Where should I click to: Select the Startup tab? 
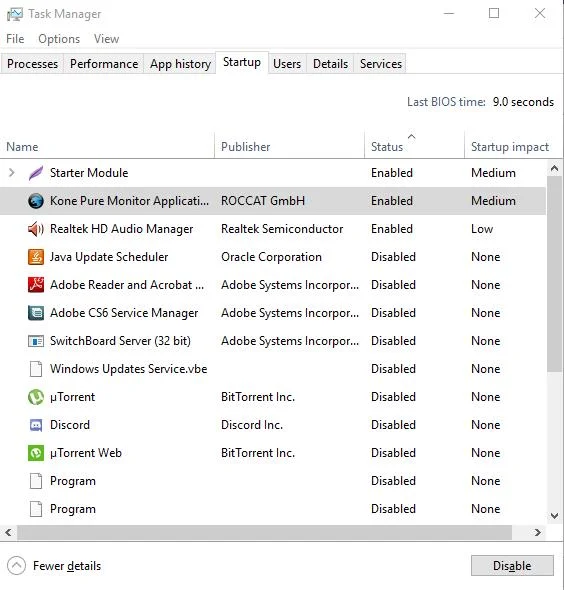pyautogui.click(x=242, y=62)
